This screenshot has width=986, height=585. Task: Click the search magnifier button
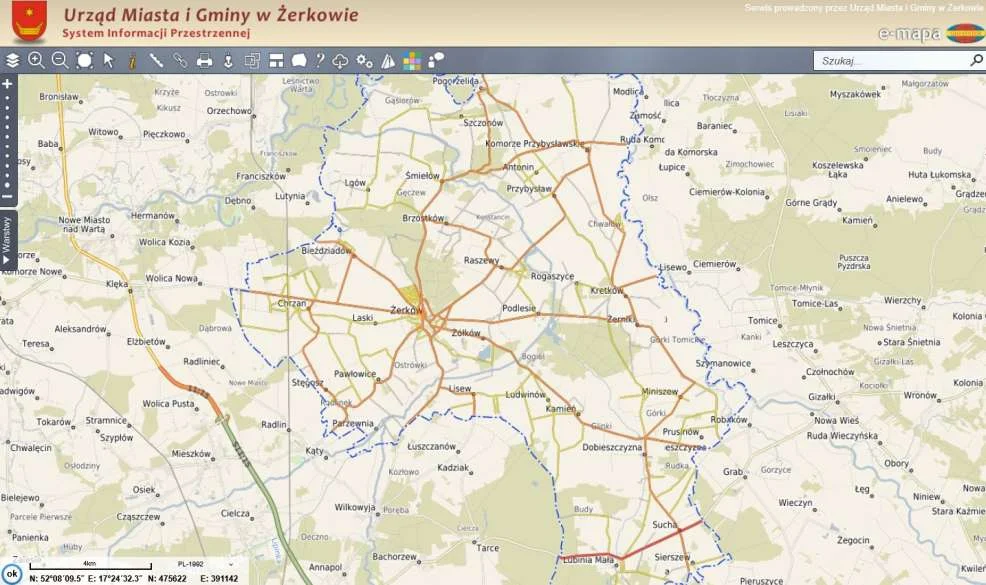point(976,61)
